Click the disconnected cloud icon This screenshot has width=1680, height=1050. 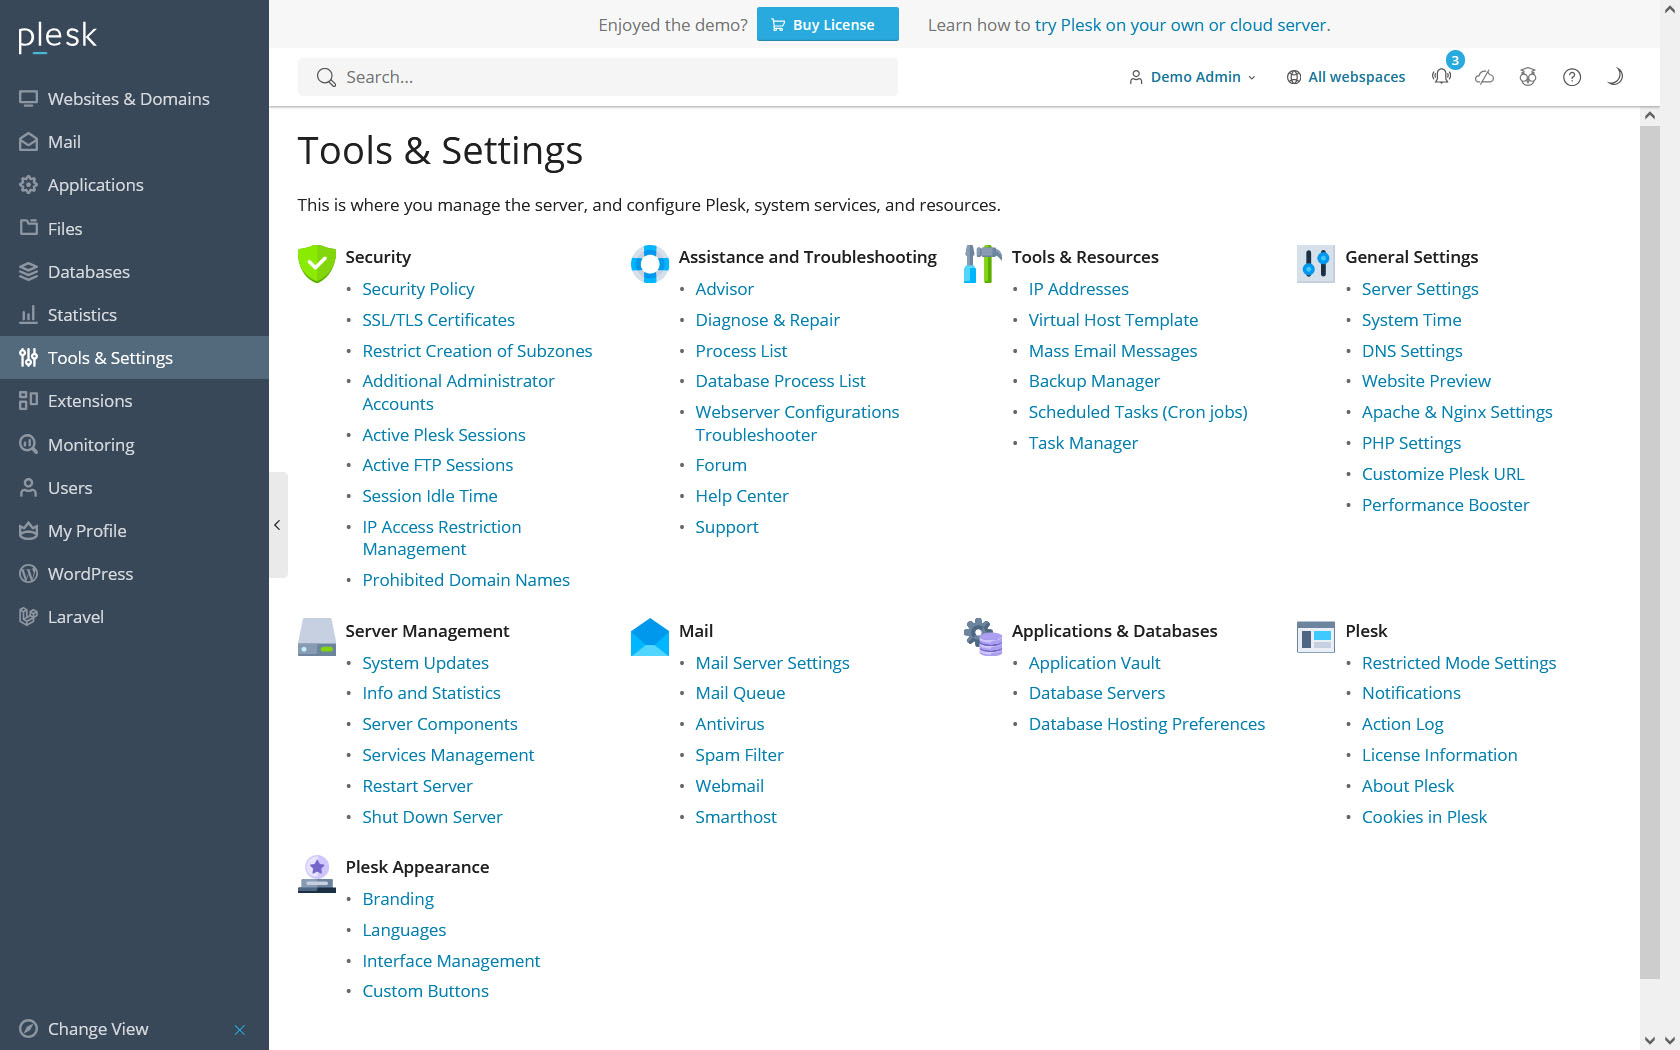click(x=1485, y=77)
